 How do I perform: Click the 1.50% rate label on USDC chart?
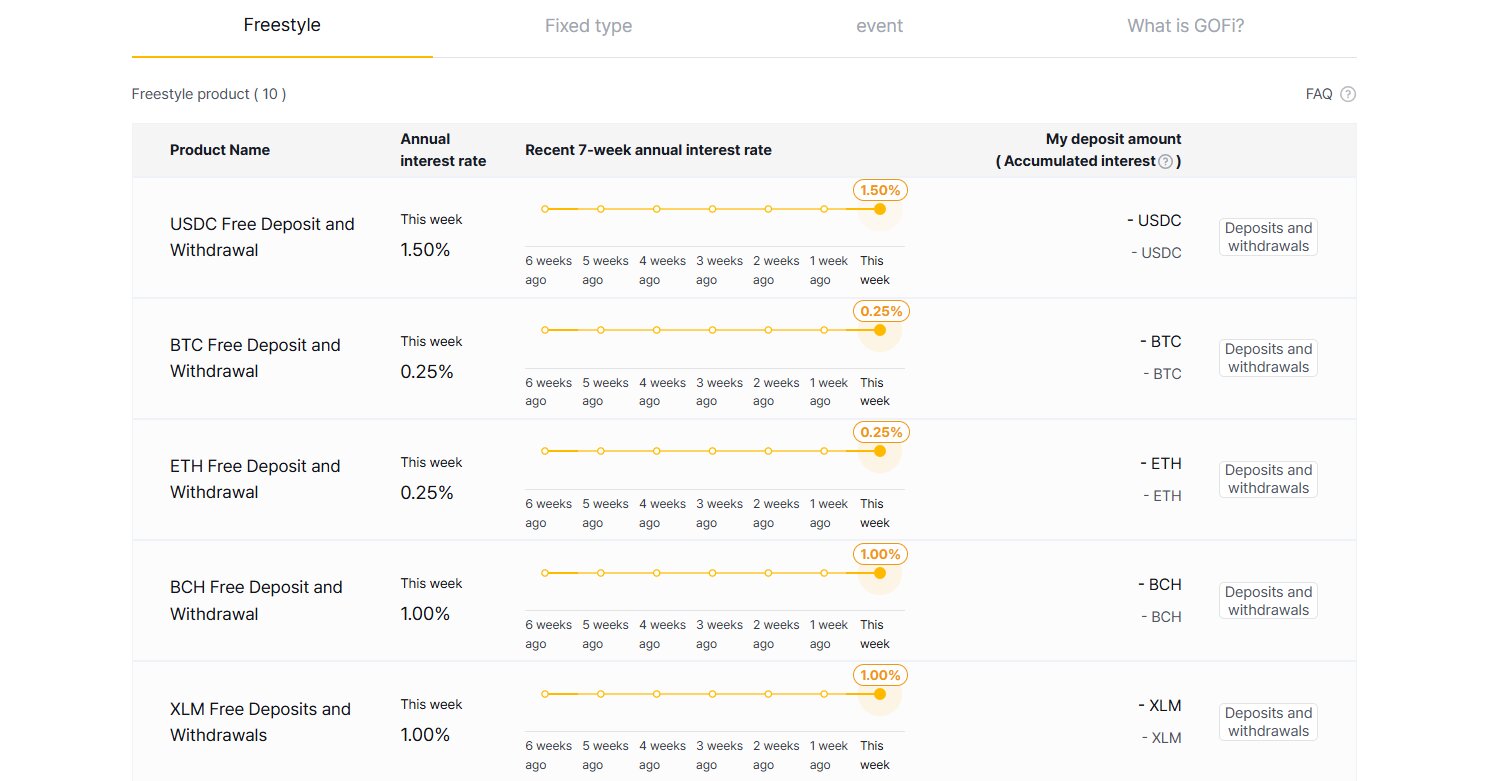(x=880, y=190)
